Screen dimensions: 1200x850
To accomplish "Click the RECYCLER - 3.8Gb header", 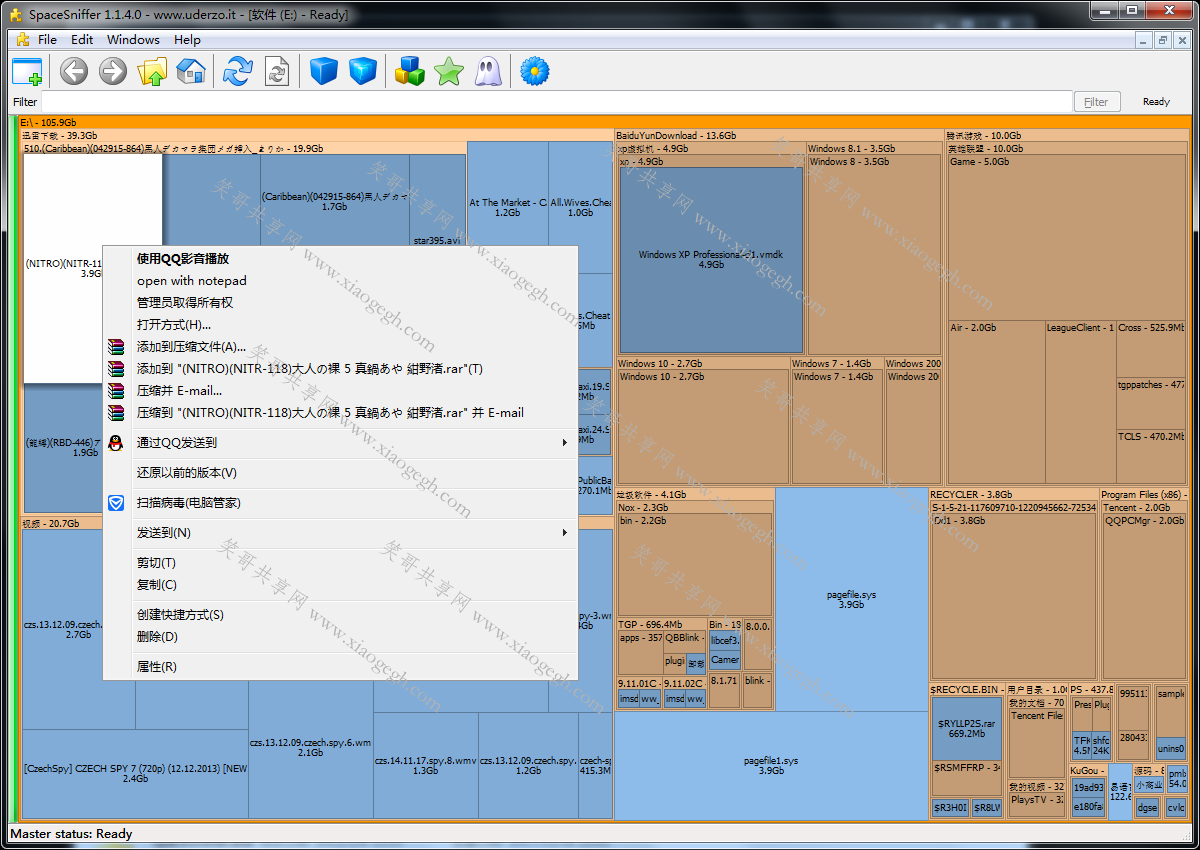I will tap(1013, 494).
